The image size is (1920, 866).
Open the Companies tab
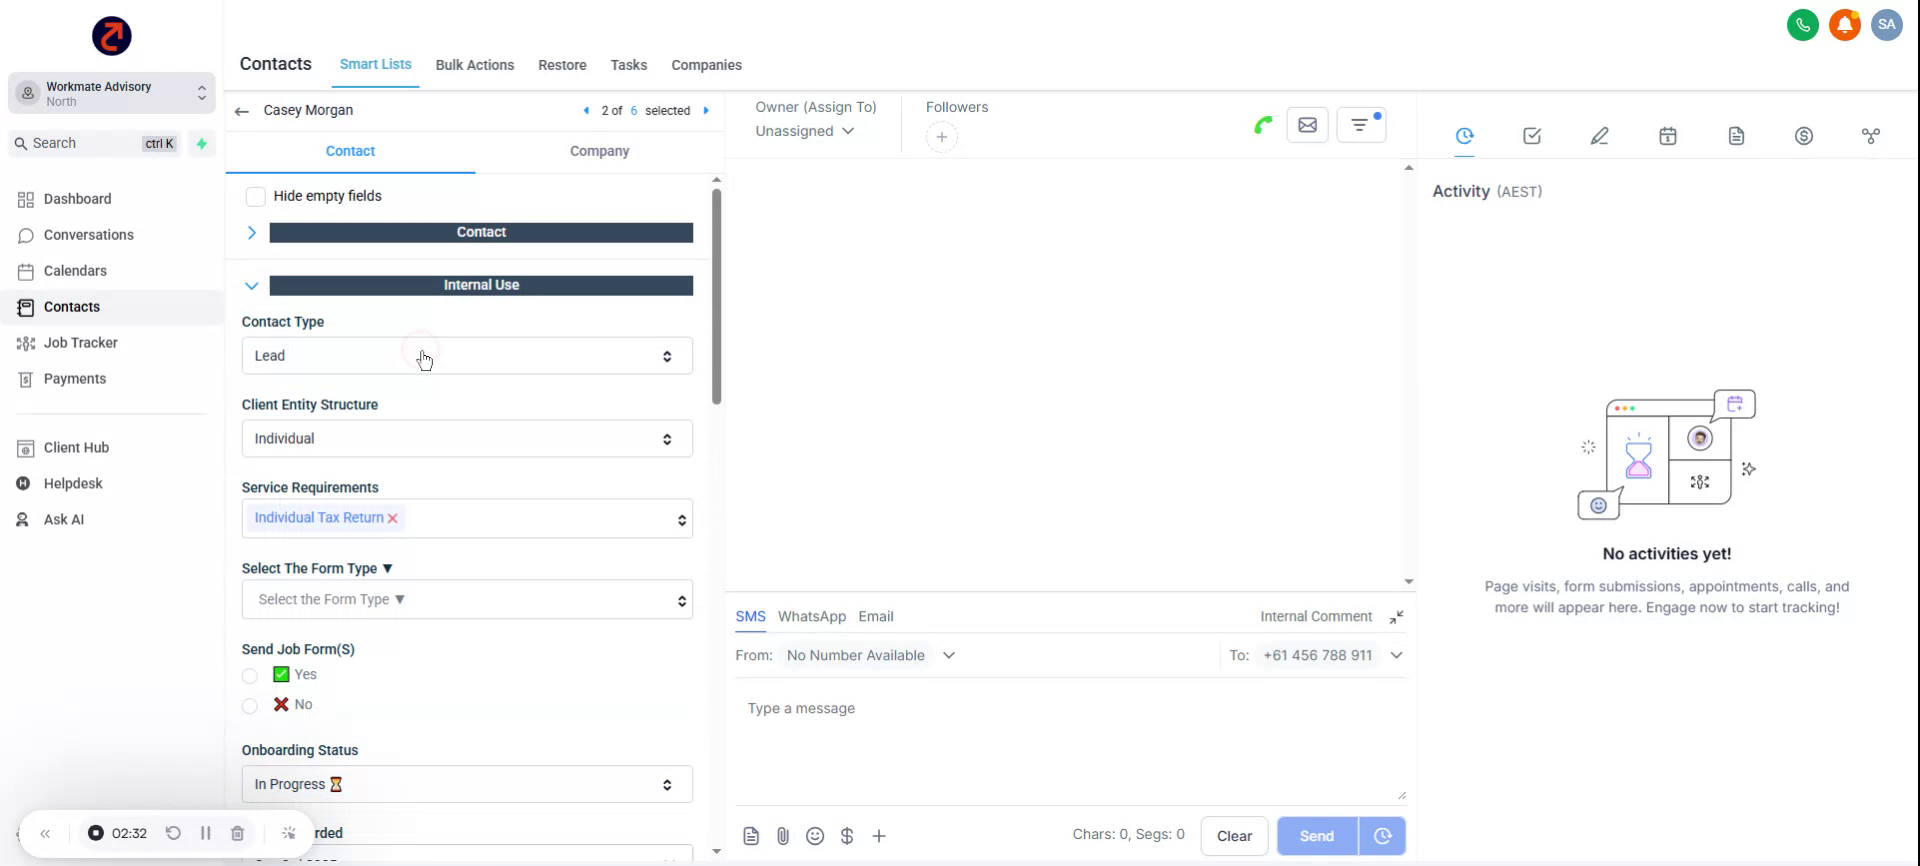pyautogui.click(x=706, y=65)
